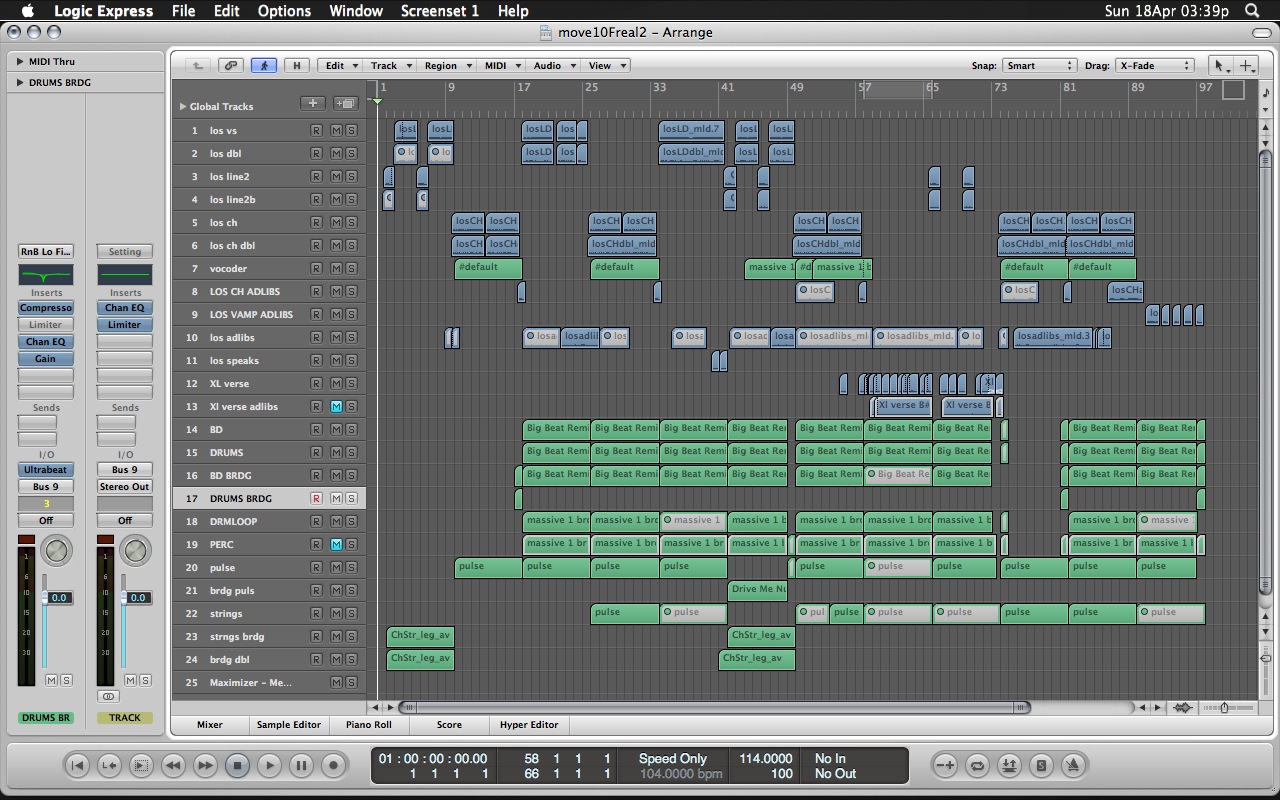Open the Pointer tool menu
Viewport: 1280px width, 800px height.
[1220, 66]
